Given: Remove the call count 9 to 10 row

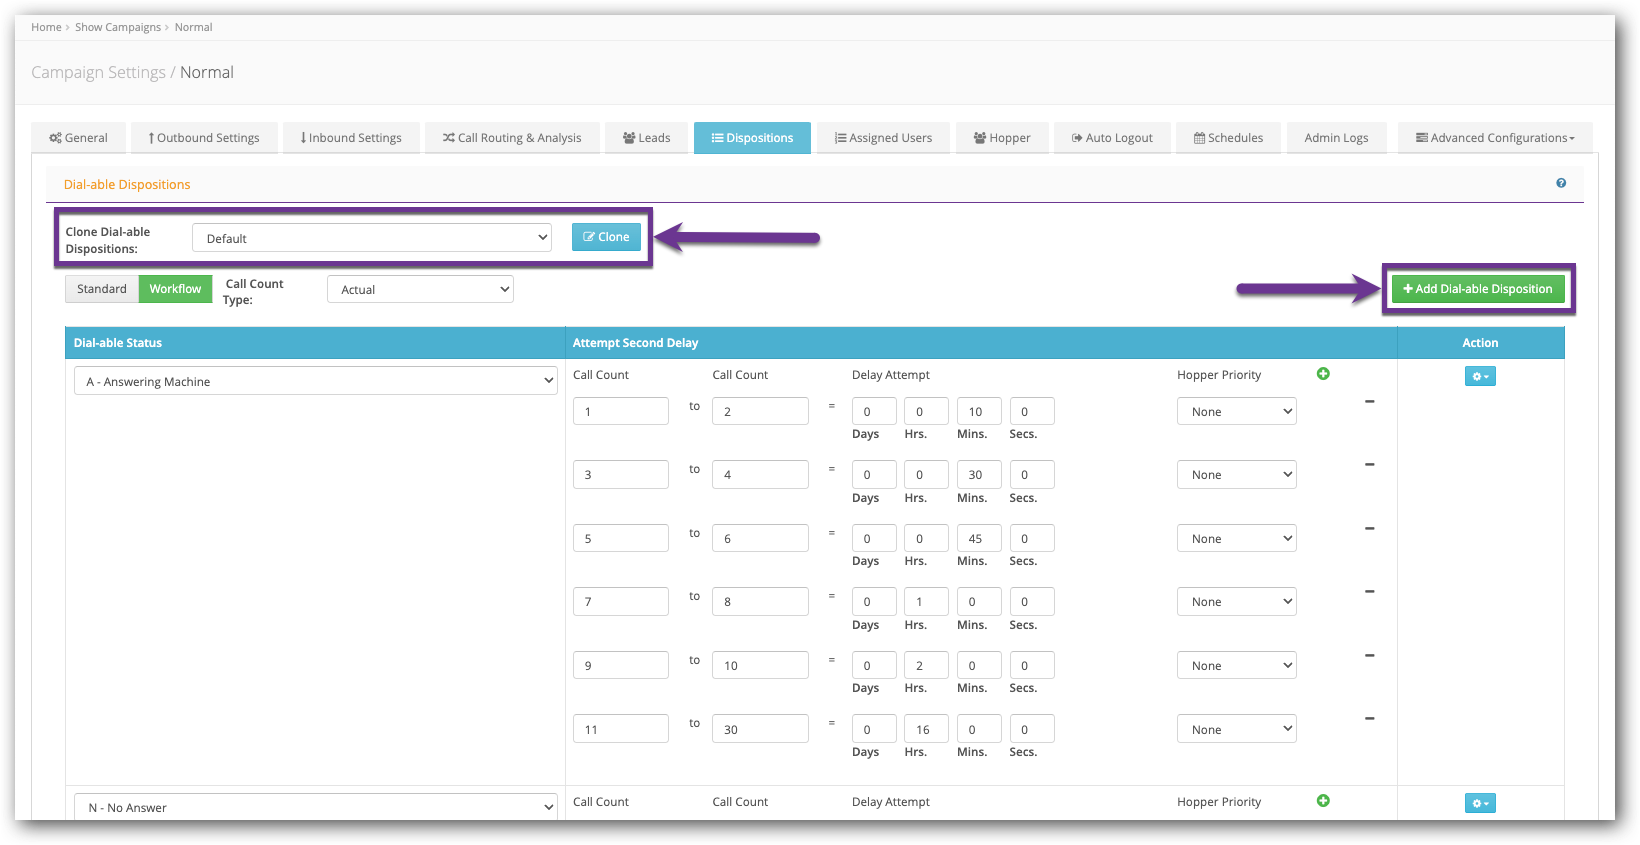Looking at the screenshot, I should pos(1370,656).
